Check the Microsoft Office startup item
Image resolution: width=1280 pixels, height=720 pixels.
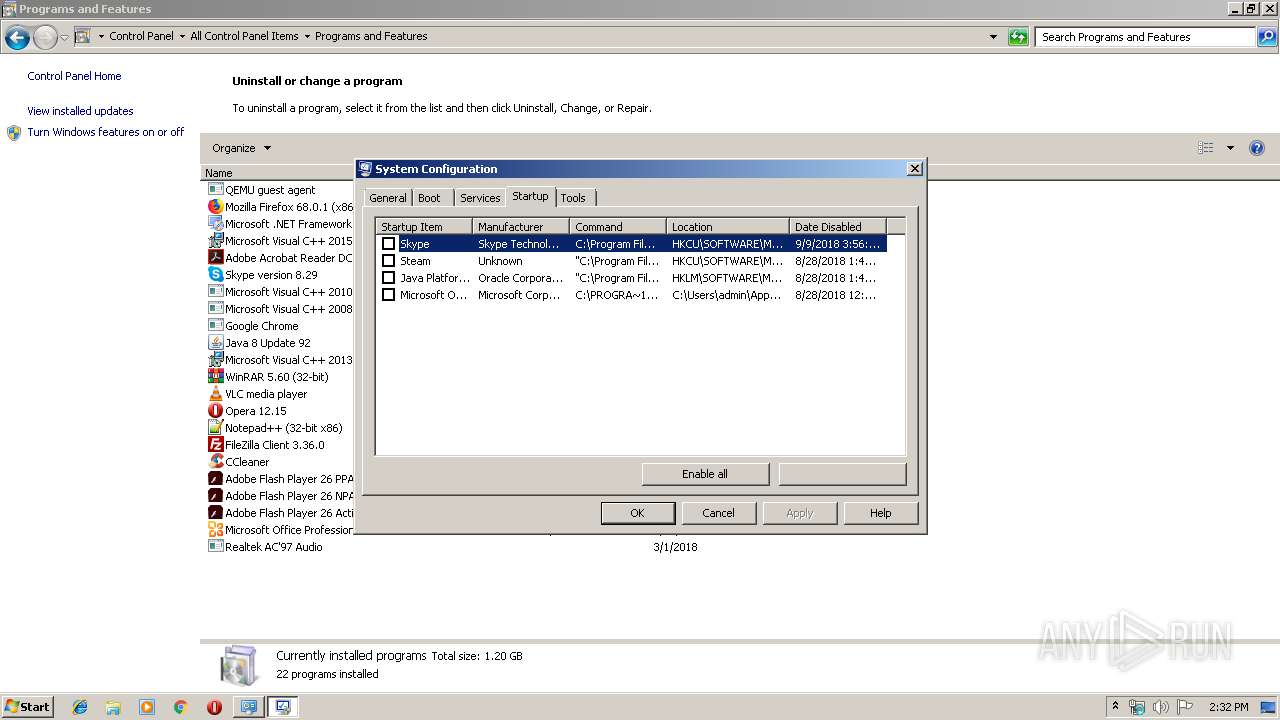click(388, 294)
